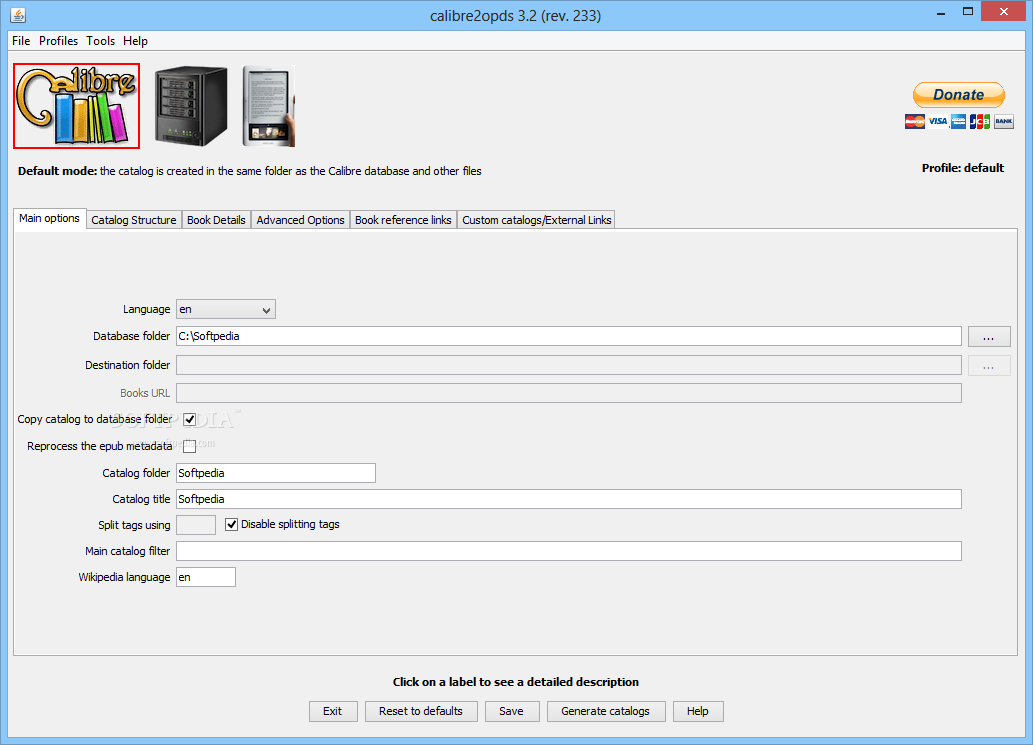Switch to the Catalog Structure tab
Image resolution: width=1033 pixels, height=745 pixels.
134,220
